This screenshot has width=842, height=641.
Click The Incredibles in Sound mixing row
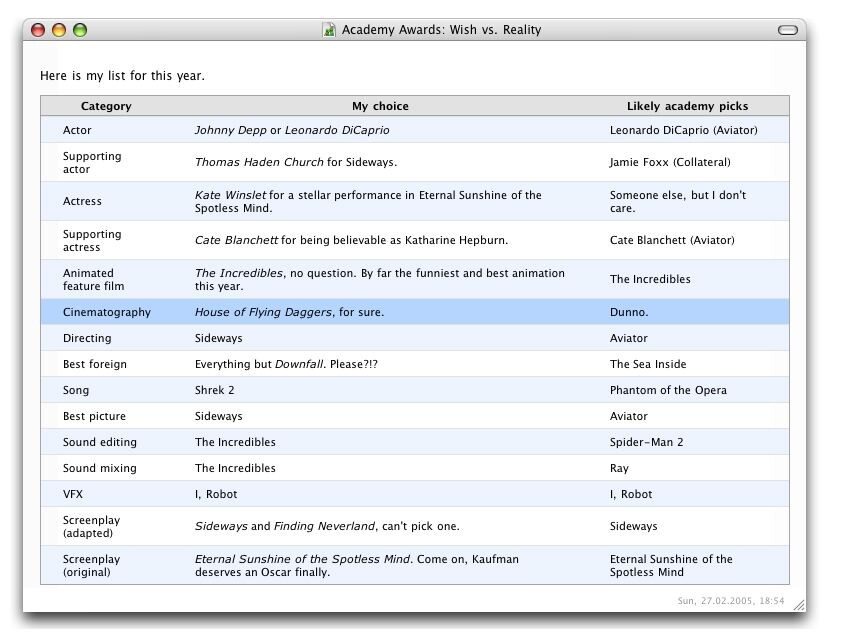point(235,468)
